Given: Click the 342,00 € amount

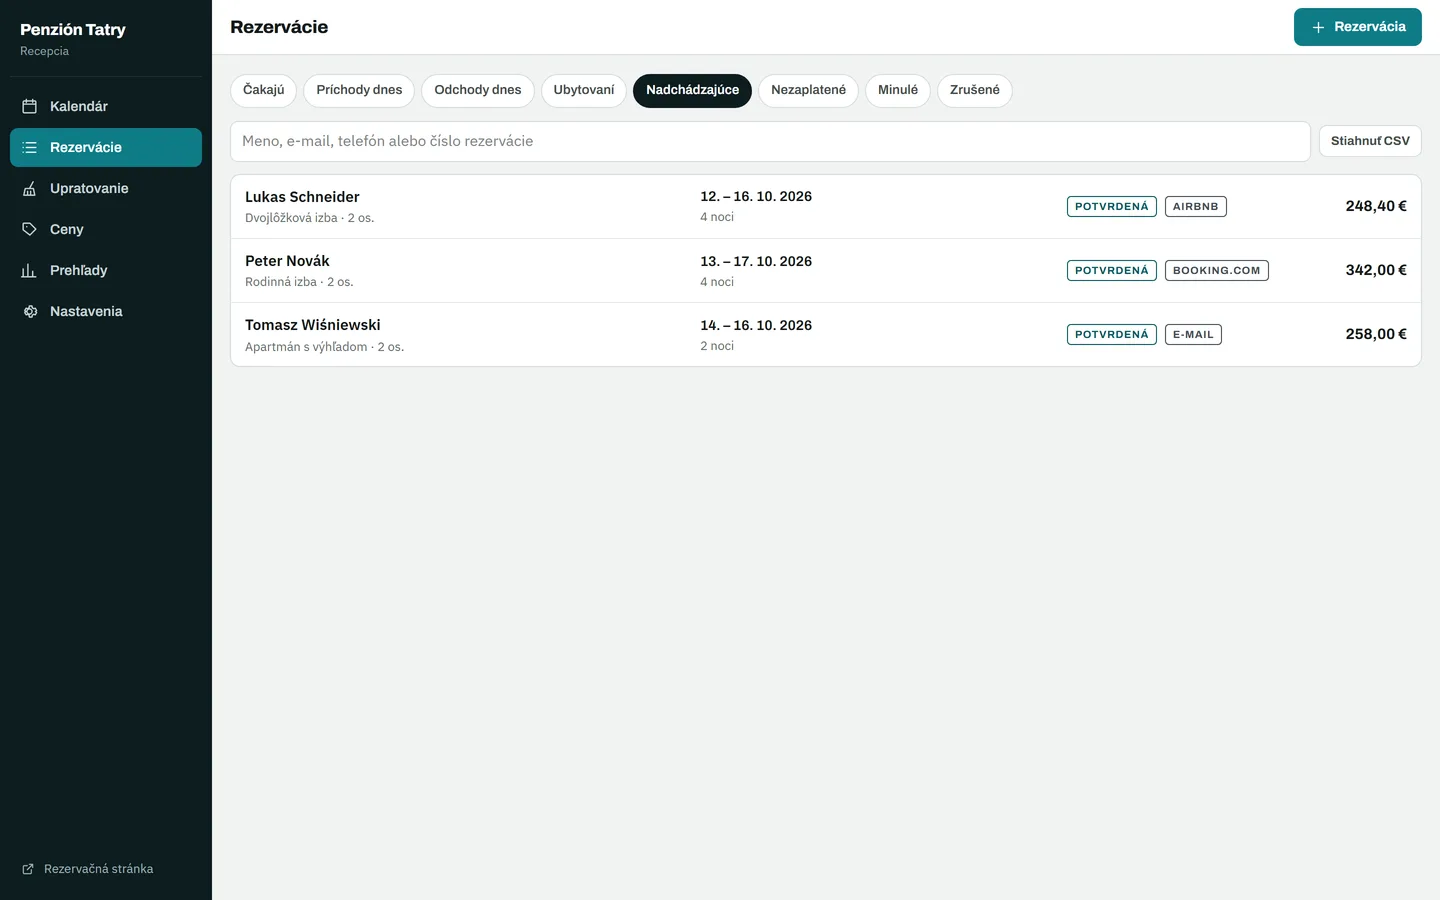Looking at the screenshot, I should pyautogui.click(x=1376, y=270).
